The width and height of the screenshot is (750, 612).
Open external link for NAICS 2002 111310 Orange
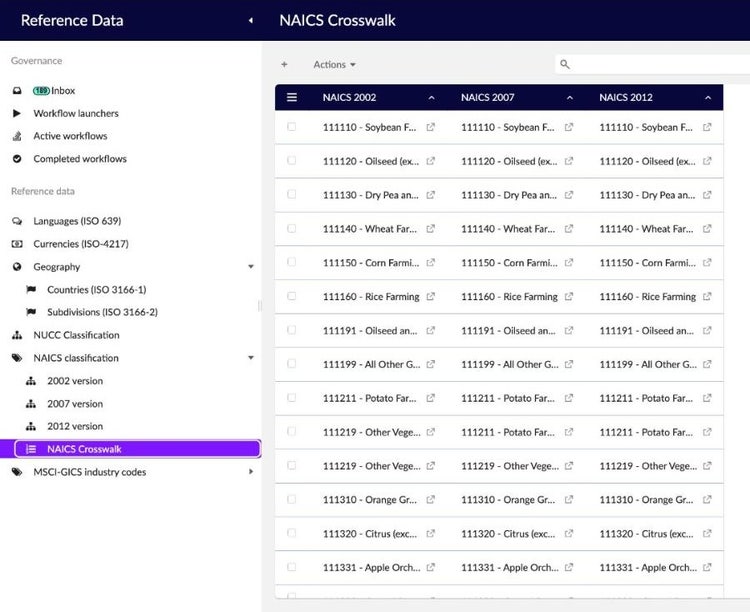click(x=430, y=500)
